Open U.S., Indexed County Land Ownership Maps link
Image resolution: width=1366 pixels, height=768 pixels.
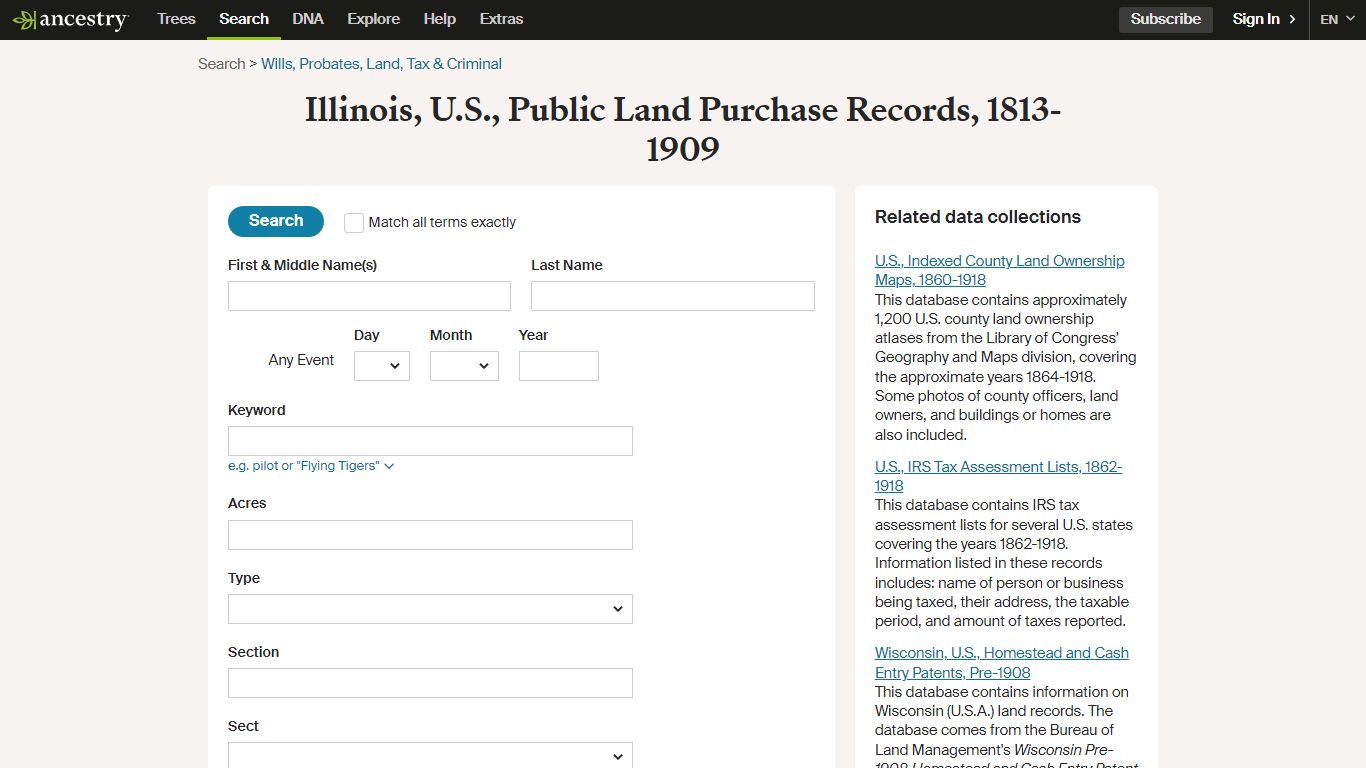click(999, 270)
